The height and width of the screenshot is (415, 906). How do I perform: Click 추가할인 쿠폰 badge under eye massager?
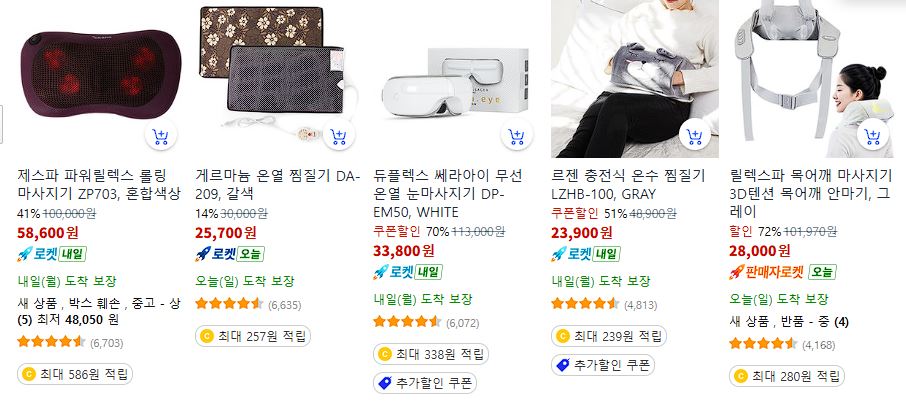click(x=425, y=383)
